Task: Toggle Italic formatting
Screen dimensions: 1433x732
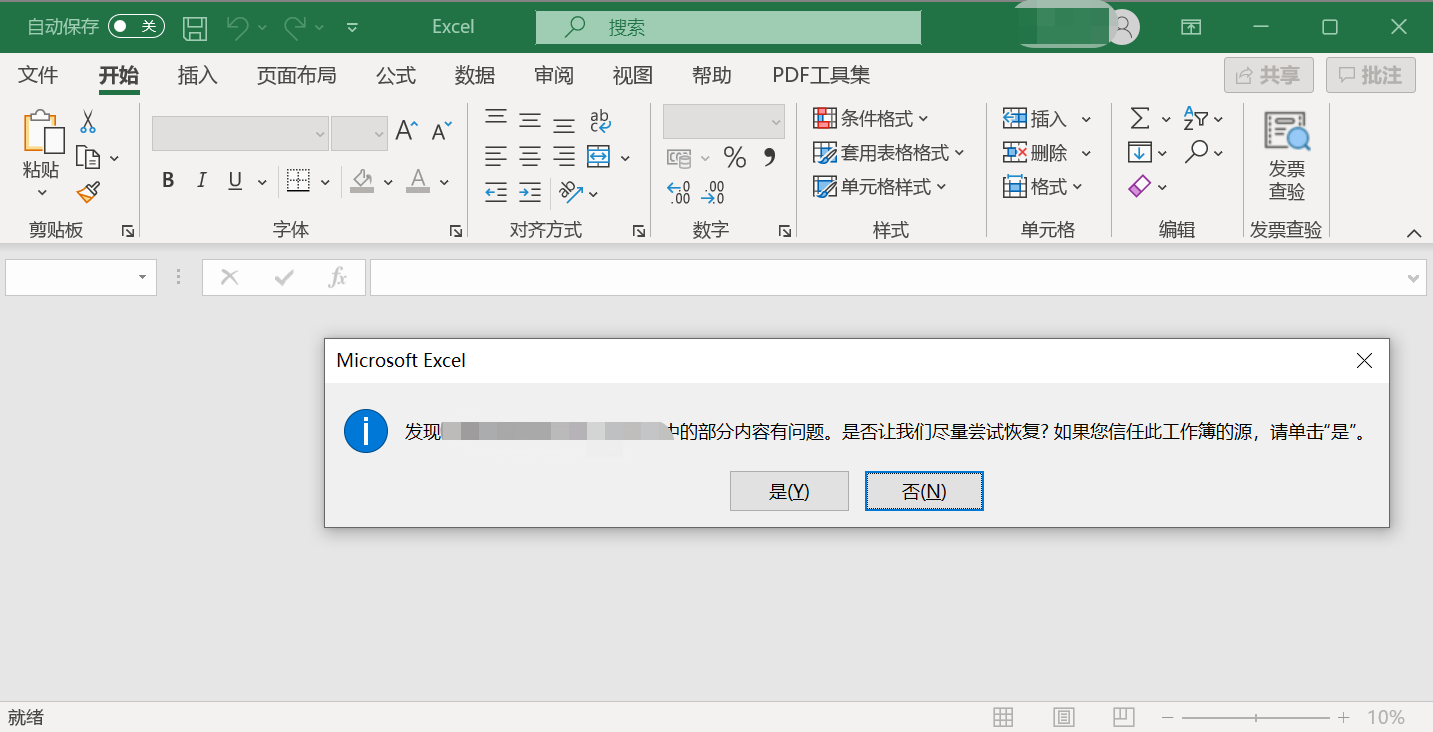Action: tap(201, 180)
